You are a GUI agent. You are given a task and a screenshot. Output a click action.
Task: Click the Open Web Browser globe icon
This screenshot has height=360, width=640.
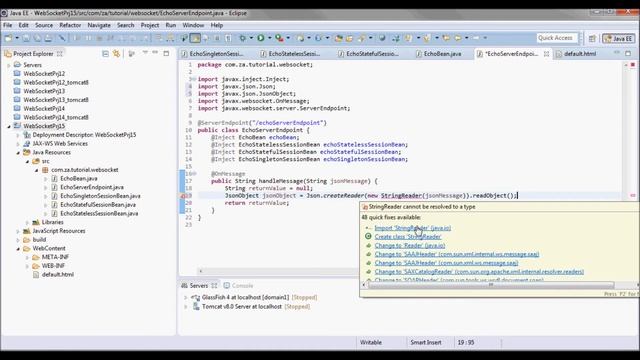coord(382,38)
